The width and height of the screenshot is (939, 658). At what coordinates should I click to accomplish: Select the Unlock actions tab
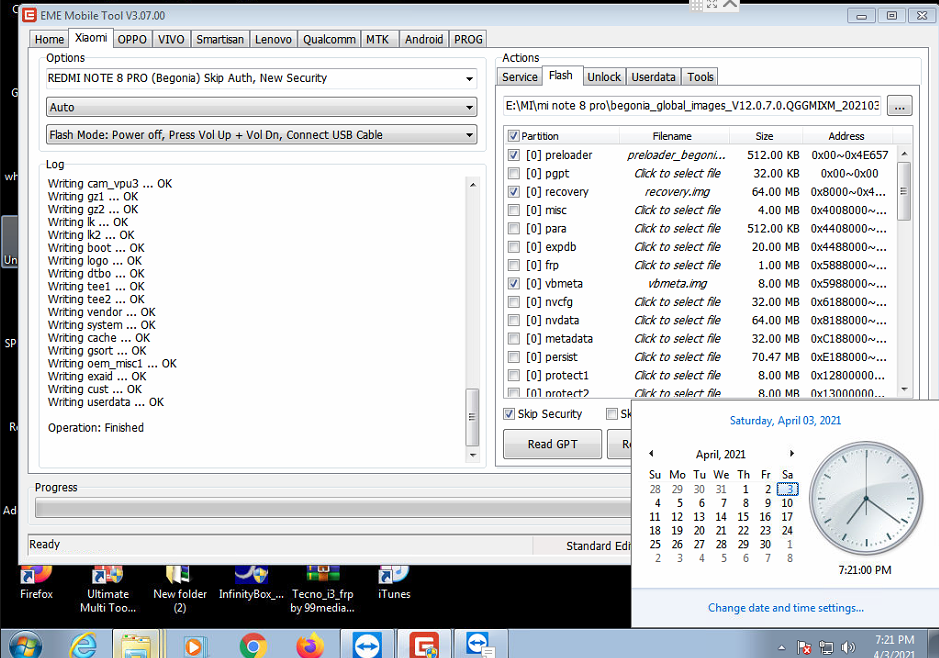(604, 77)
